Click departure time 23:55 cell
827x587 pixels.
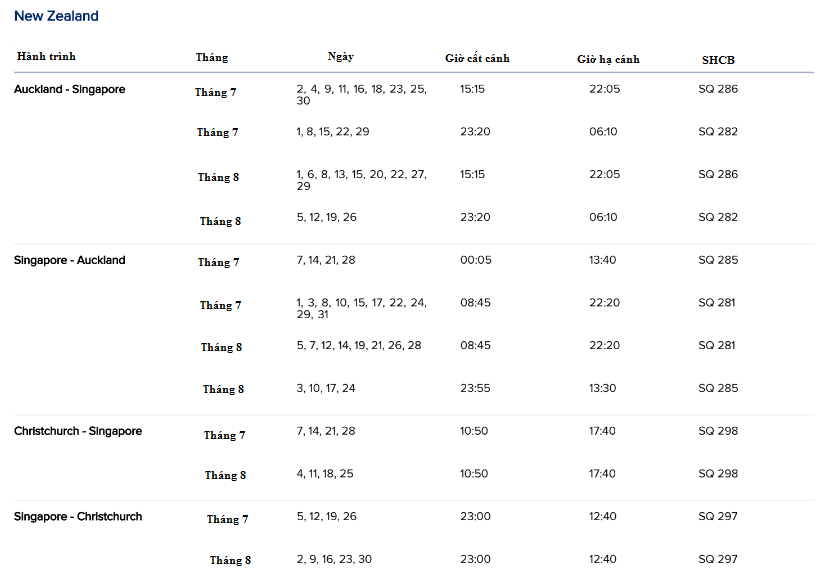[x=475, y=388]
